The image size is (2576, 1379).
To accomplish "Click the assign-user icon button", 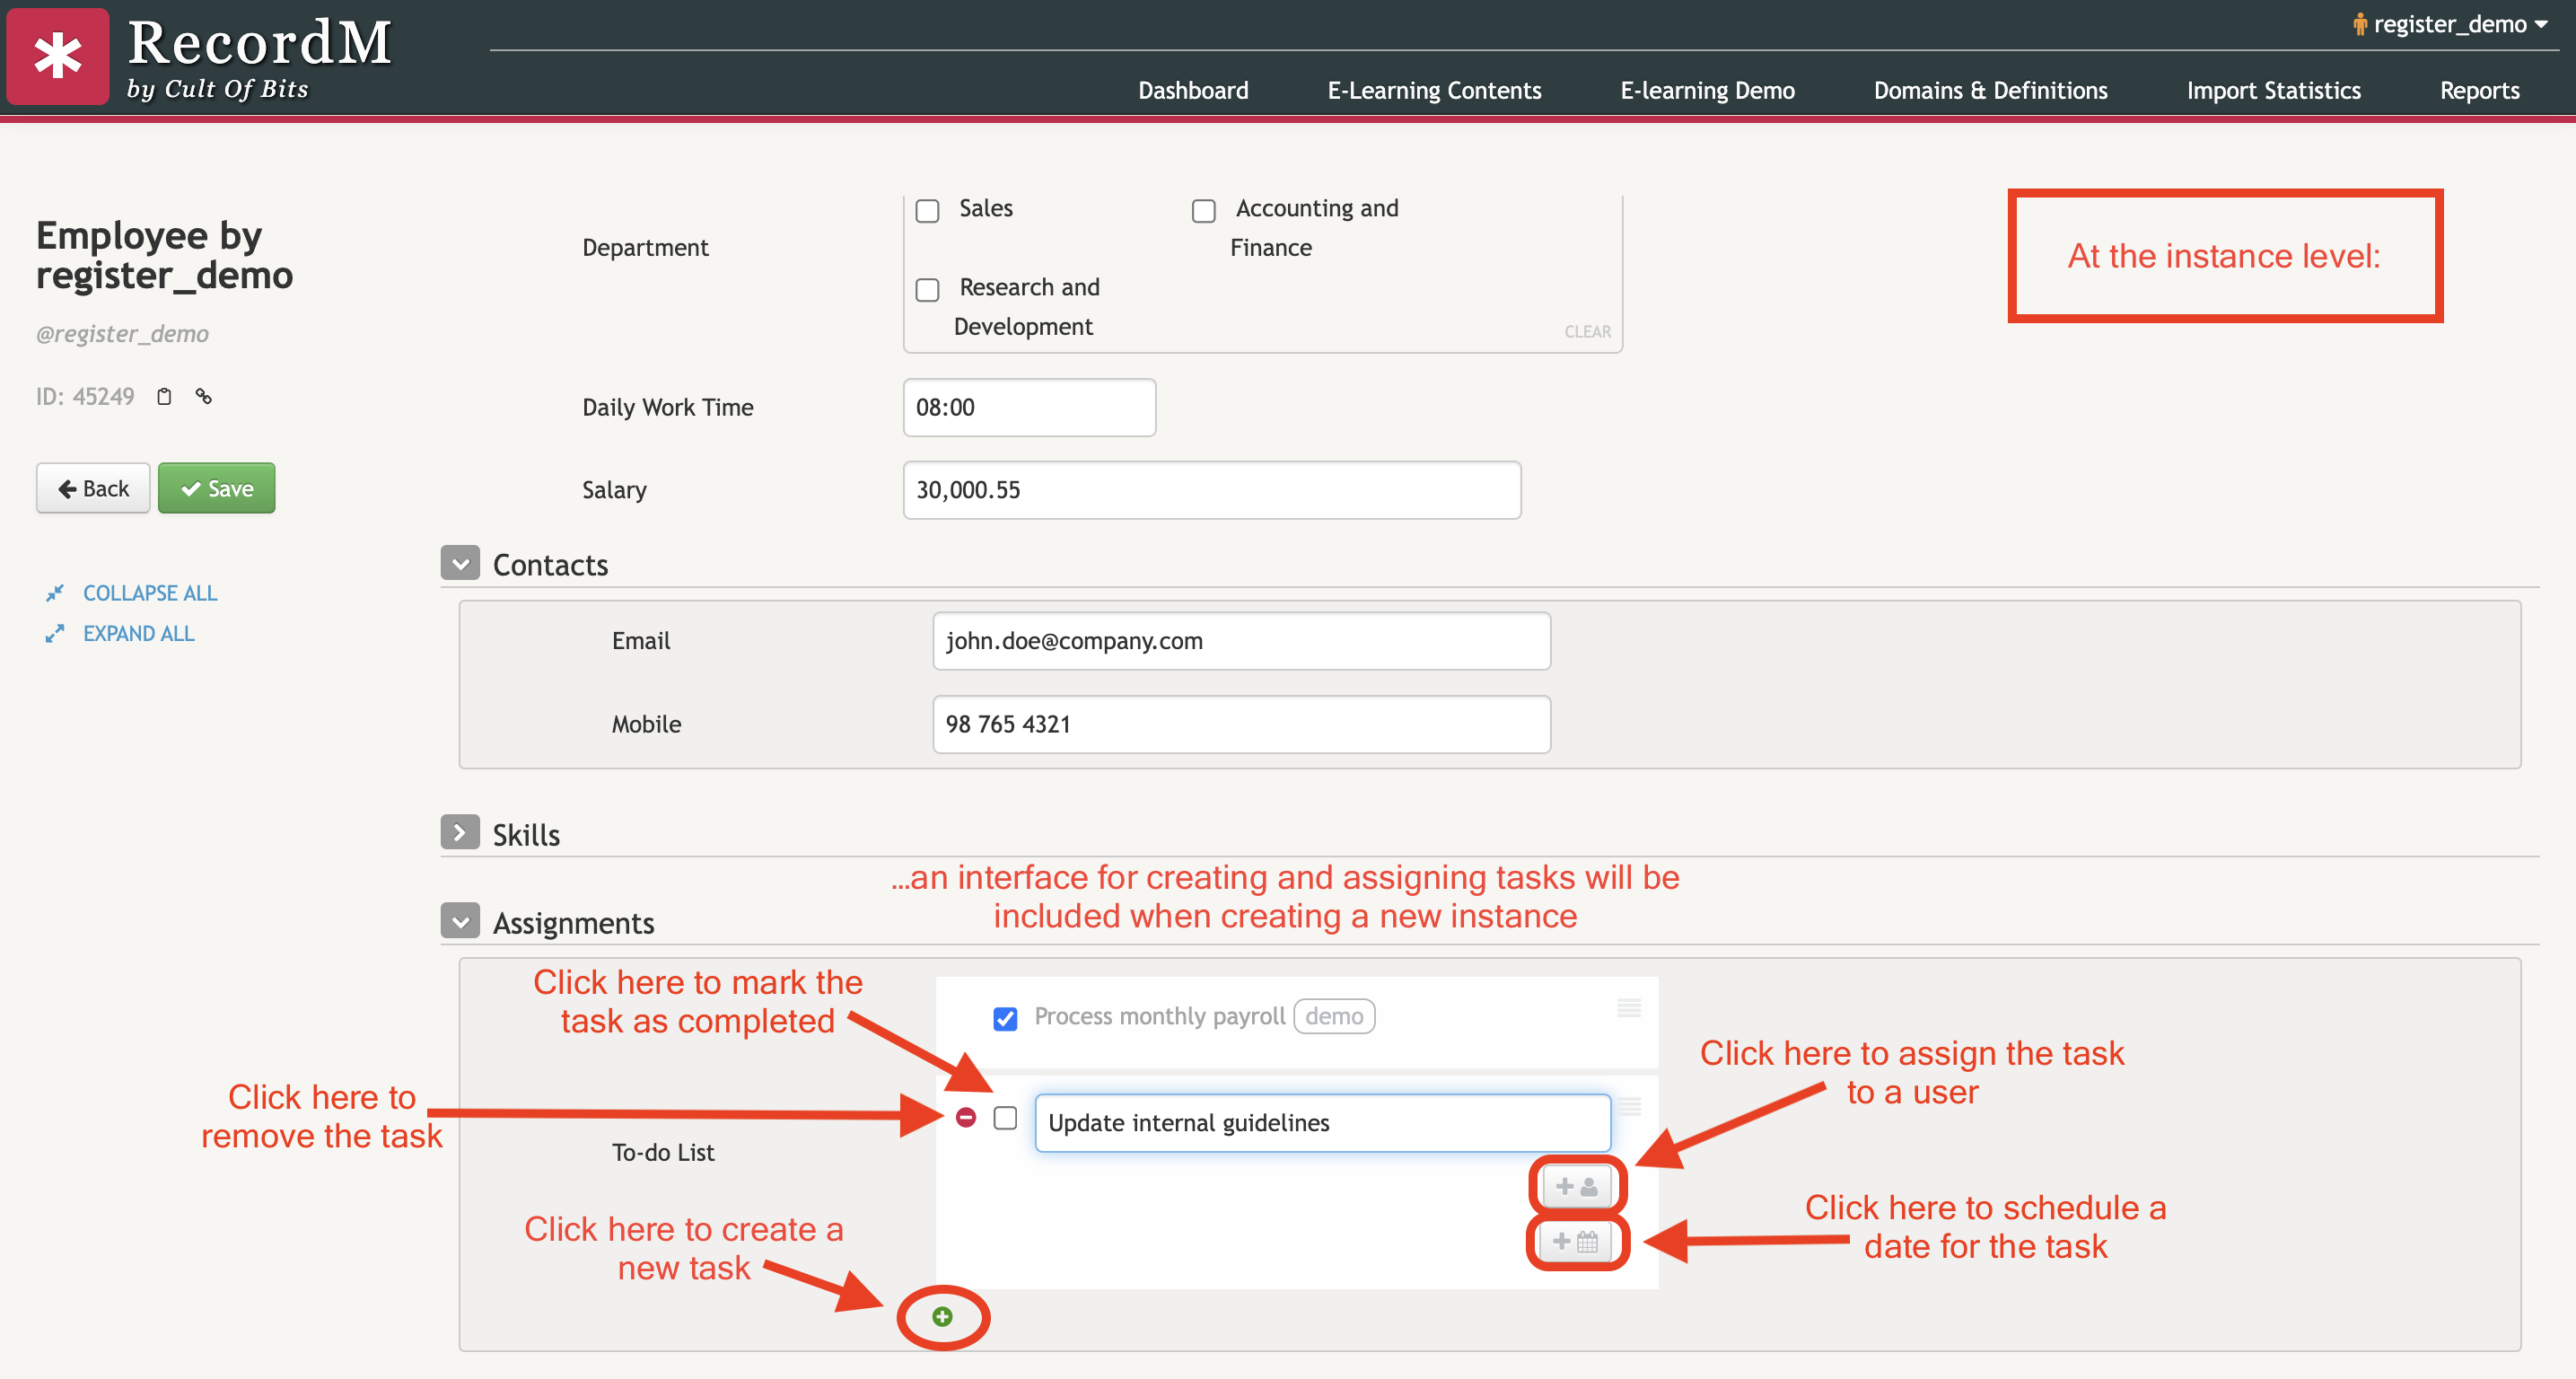I will pyautogui.click(x=1576, y=1186).
